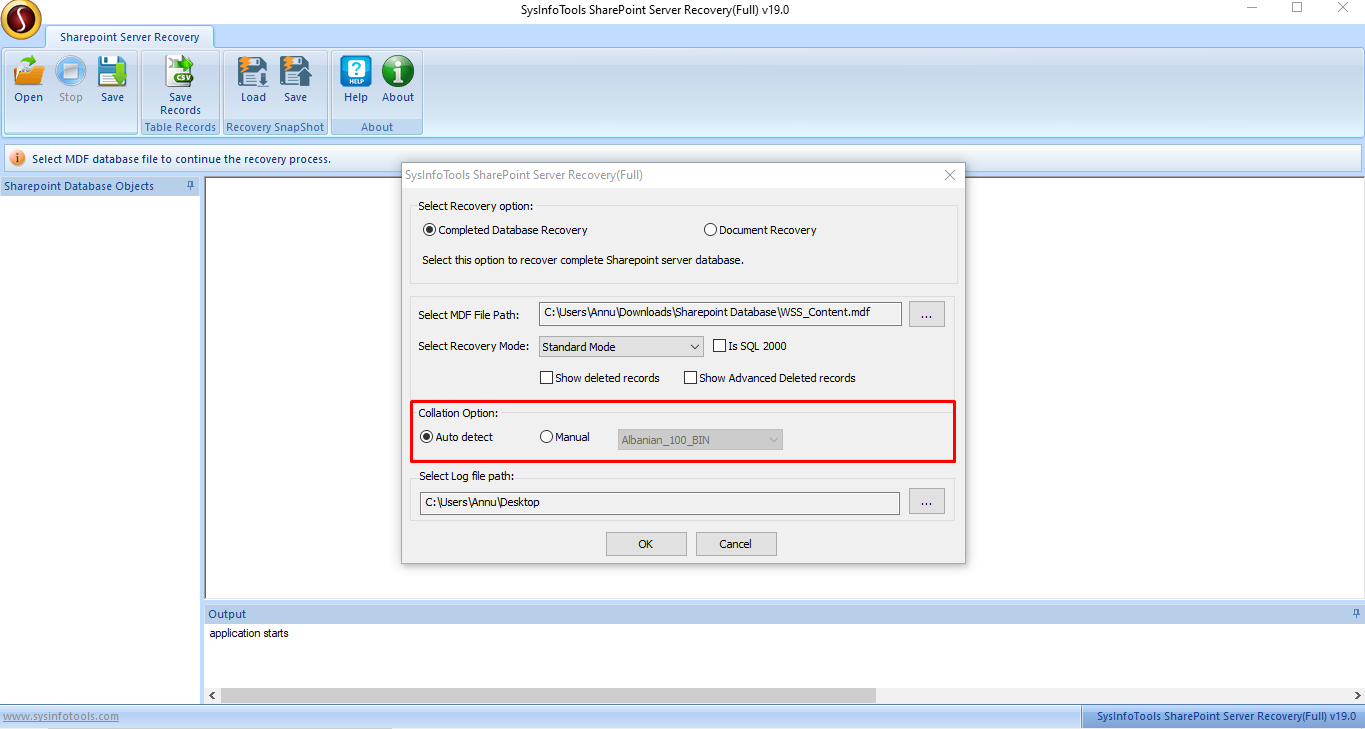This screenshot has height=729, width=1365.
Task: Maximize the application window
Action: [1297, 9]
